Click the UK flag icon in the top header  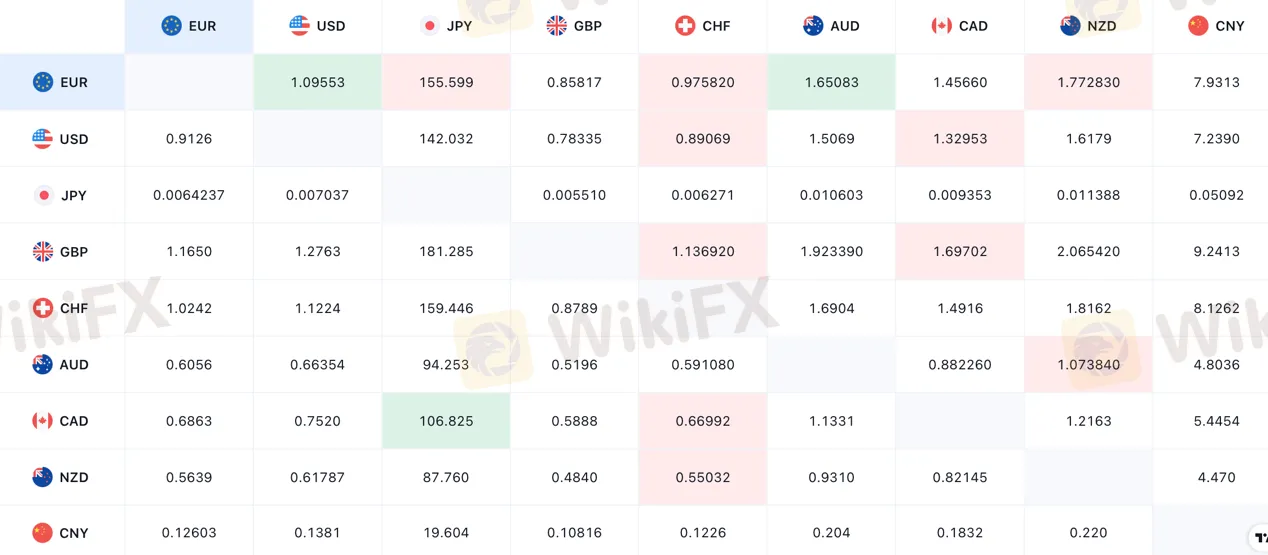coord(557,26)
